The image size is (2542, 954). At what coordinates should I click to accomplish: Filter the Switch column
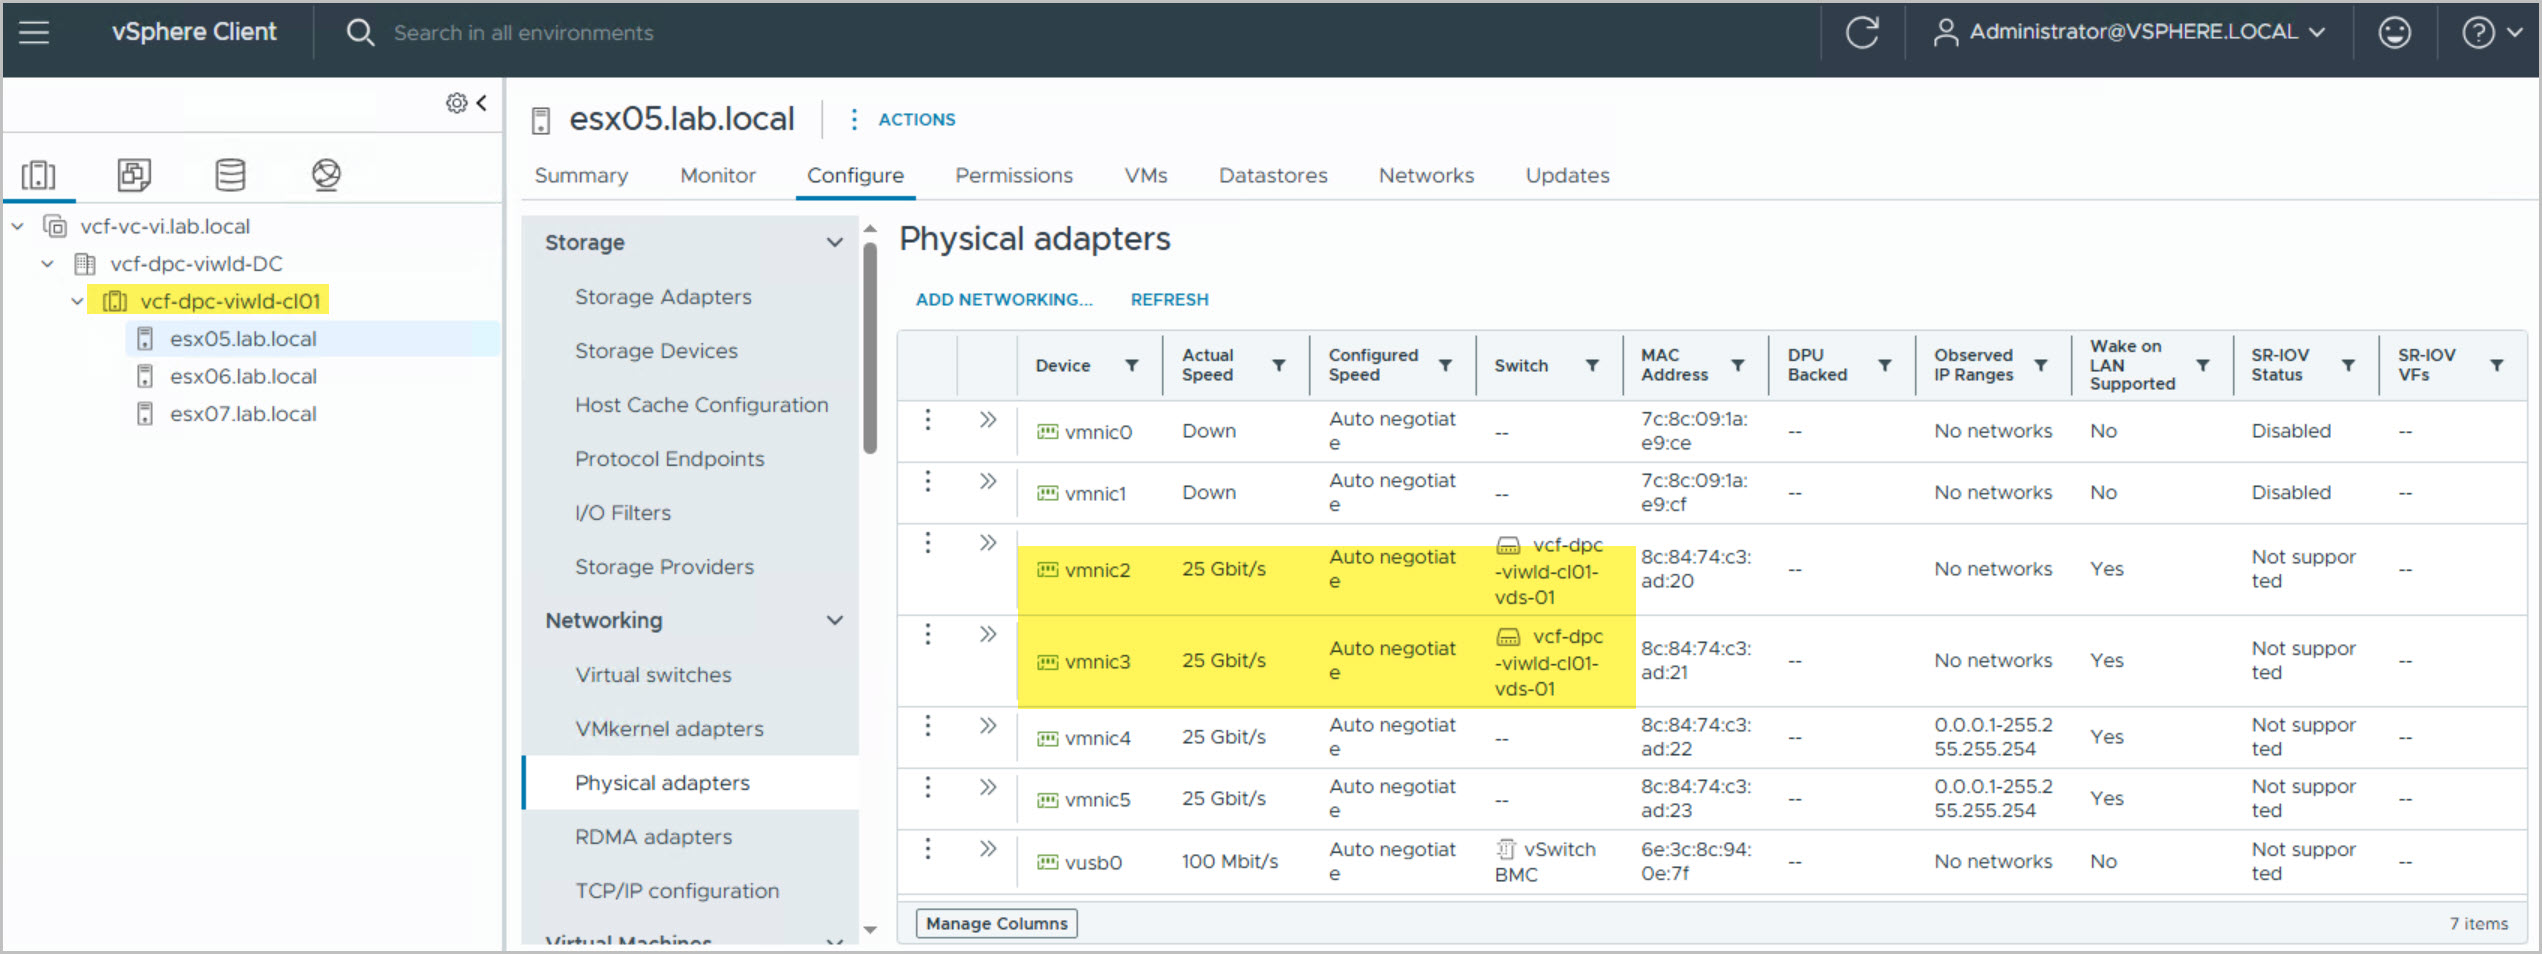click(1592, 366)
